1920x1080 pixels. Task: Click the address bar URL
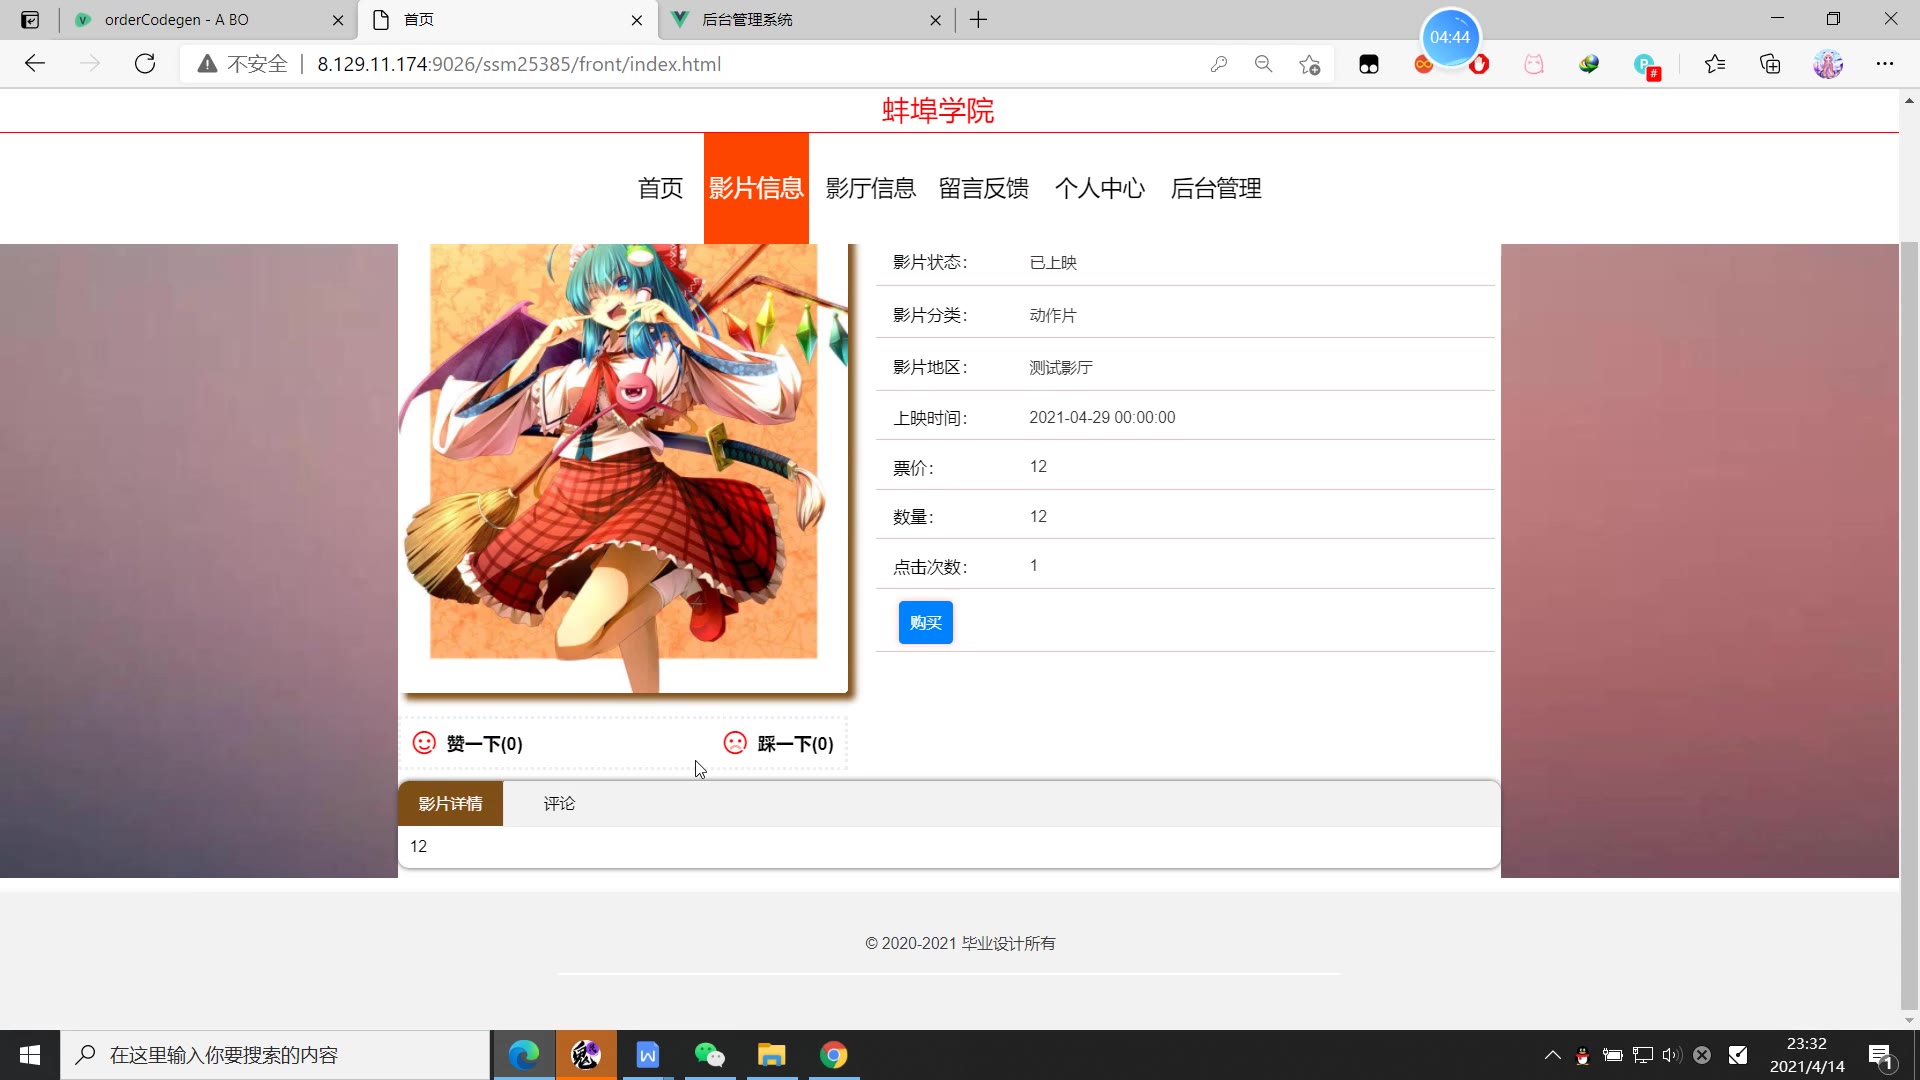[x=519, y=64]
